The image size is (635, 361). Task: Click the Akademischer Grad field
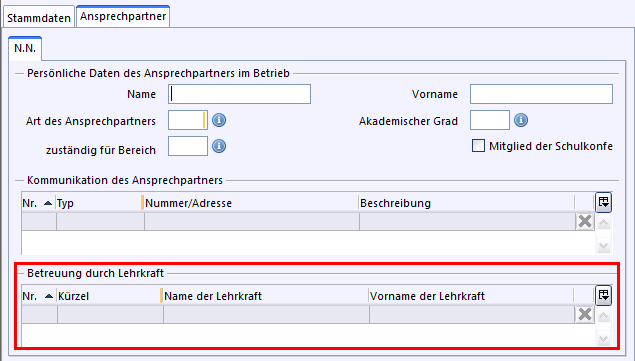click(490, 120)
